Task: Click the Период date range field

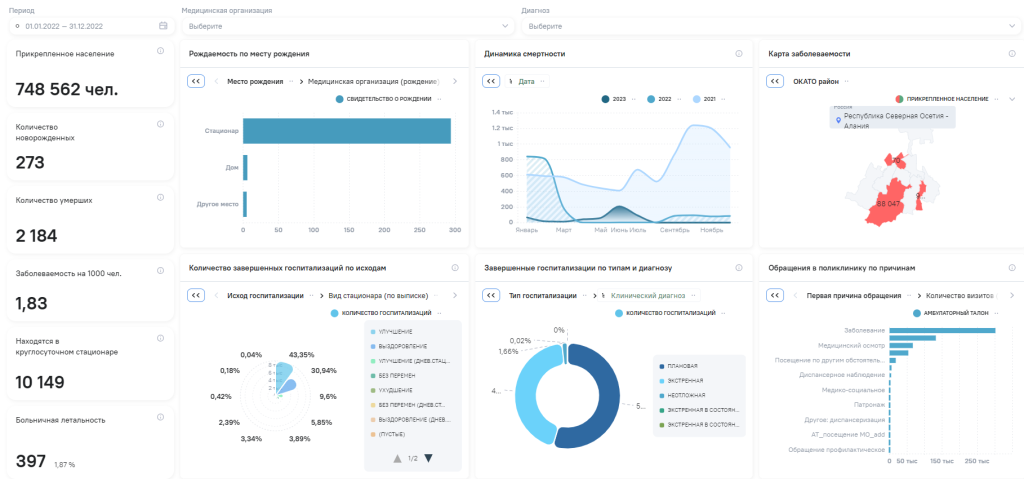Action: click(x=85, y=25)
